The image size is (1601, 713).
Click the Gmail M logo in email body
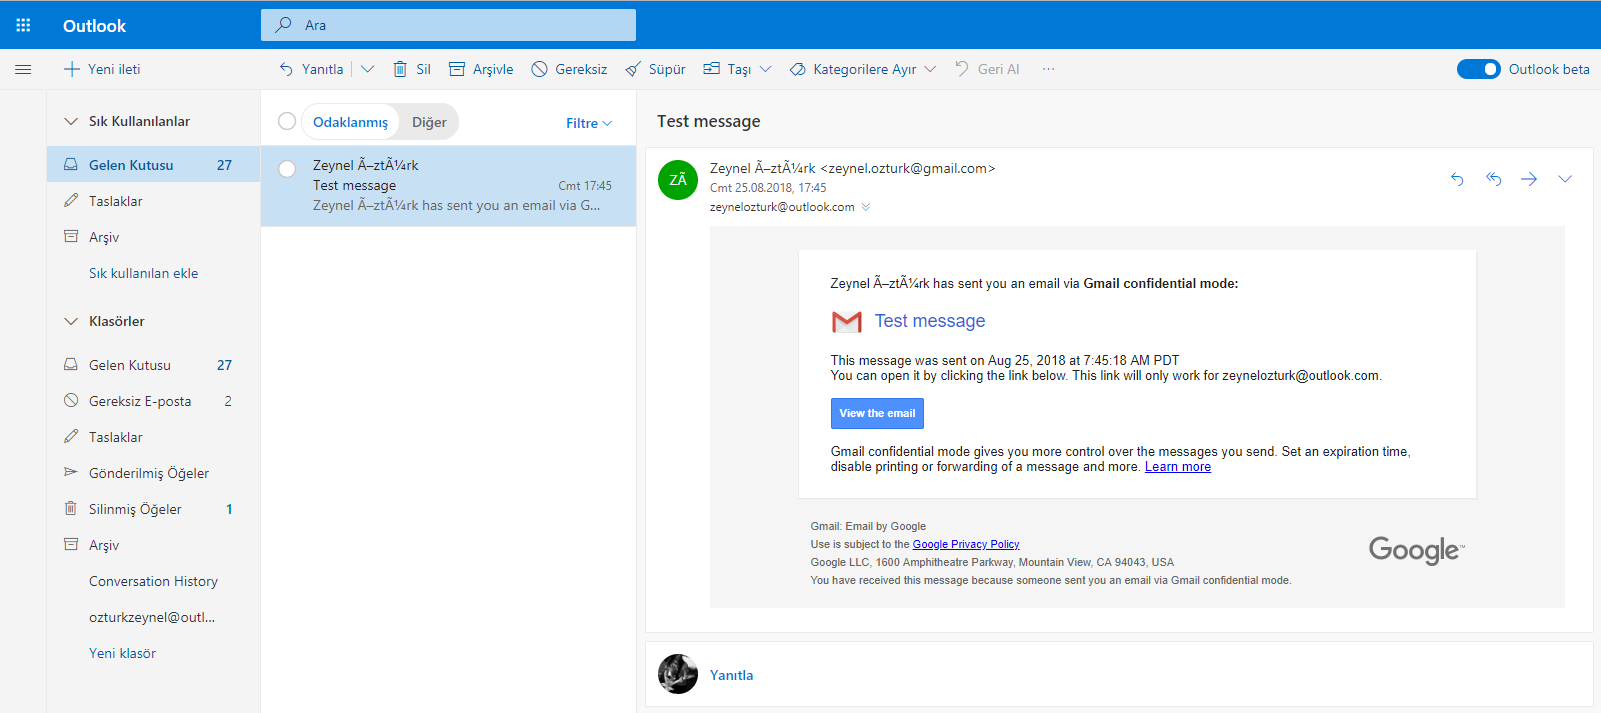click(847, 321)
